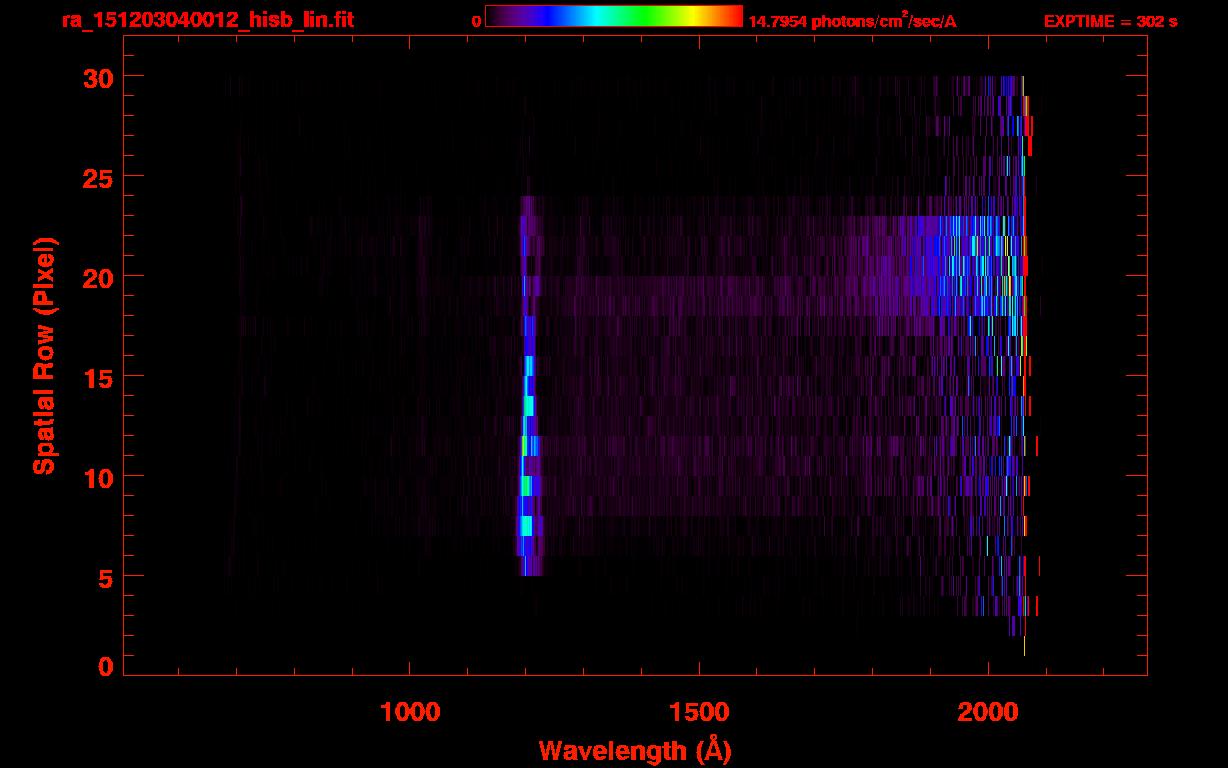The height and width of the screenshot is (768, 1228).
Task: Click the Spatial Row (Pixel) axis title
Action: pyautogui.click(x=45, y=355)
